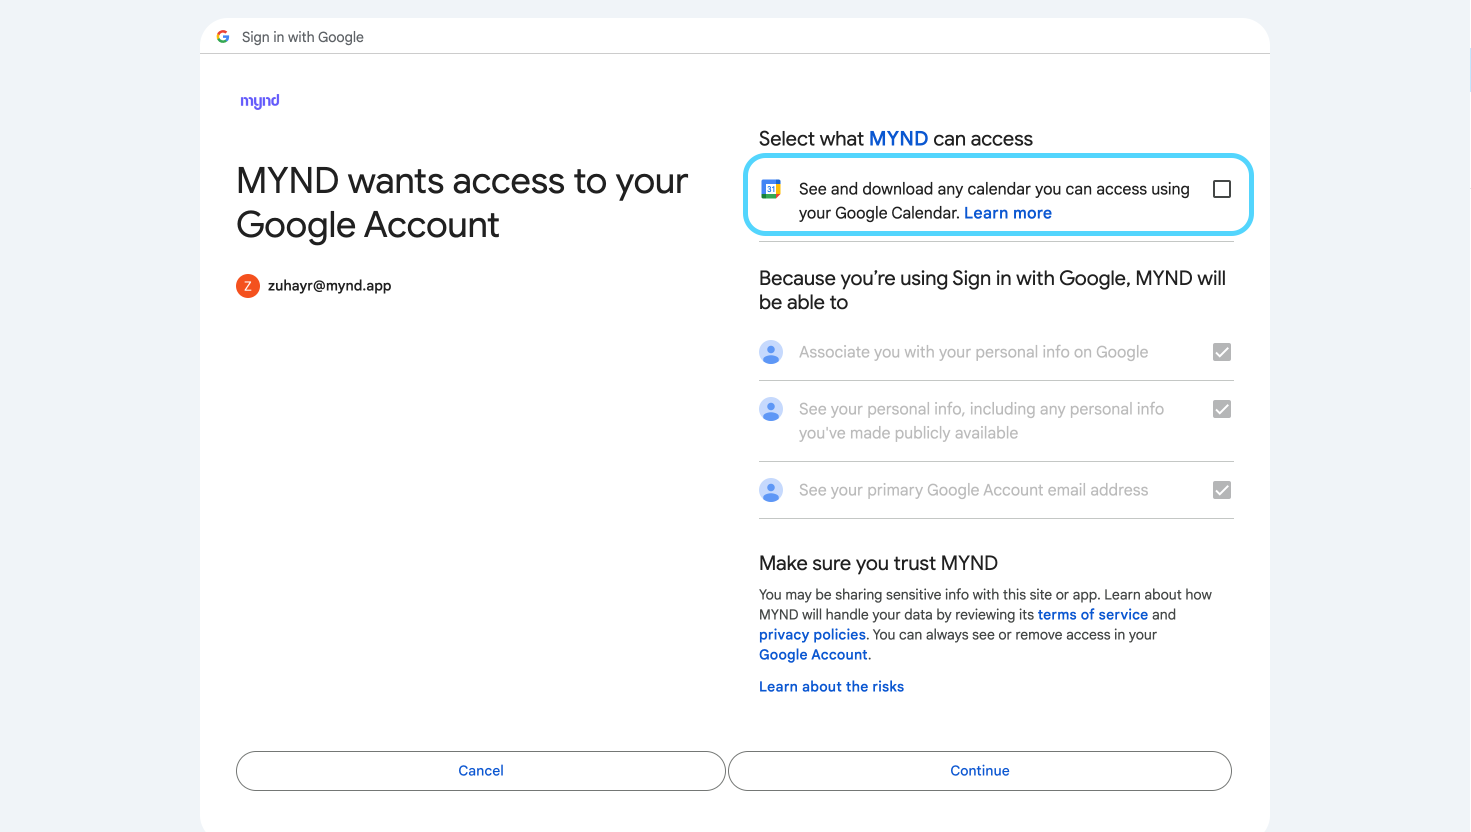Click the Google logo in the header

[223, 37]
